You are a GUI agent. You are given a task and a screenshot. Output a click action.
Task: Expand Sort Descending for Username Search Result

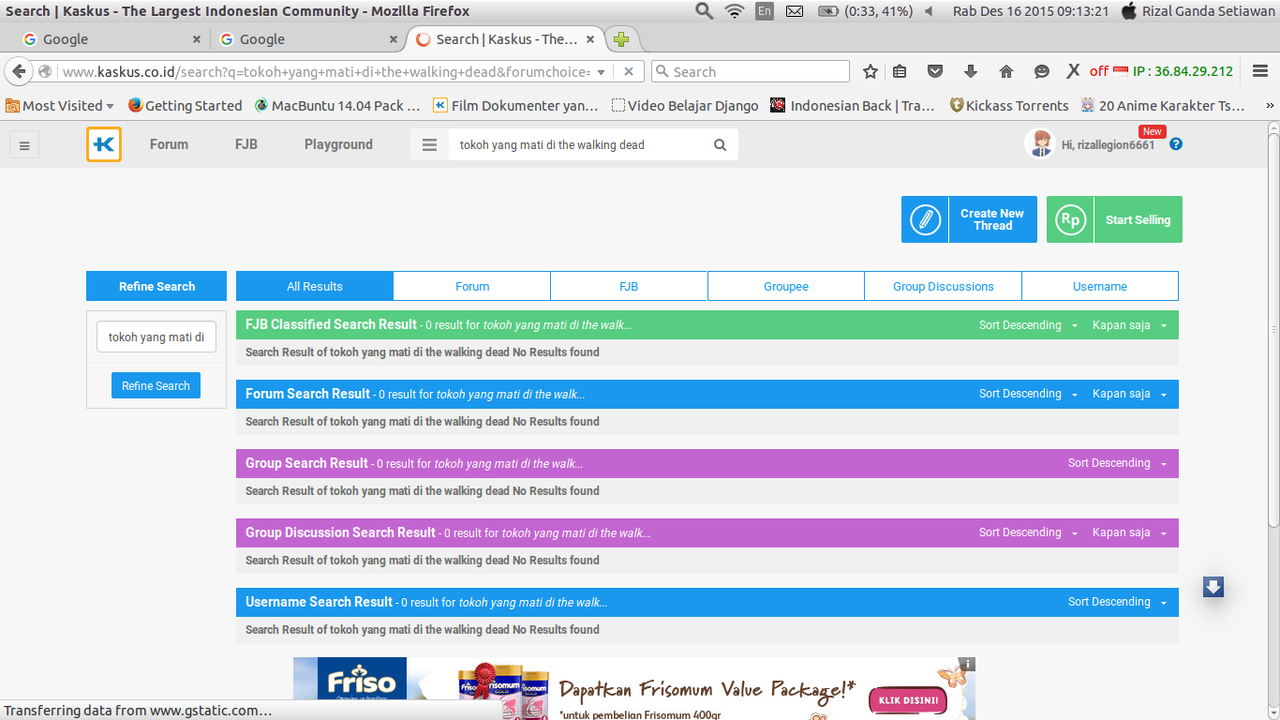click(x=1117, y=602)
